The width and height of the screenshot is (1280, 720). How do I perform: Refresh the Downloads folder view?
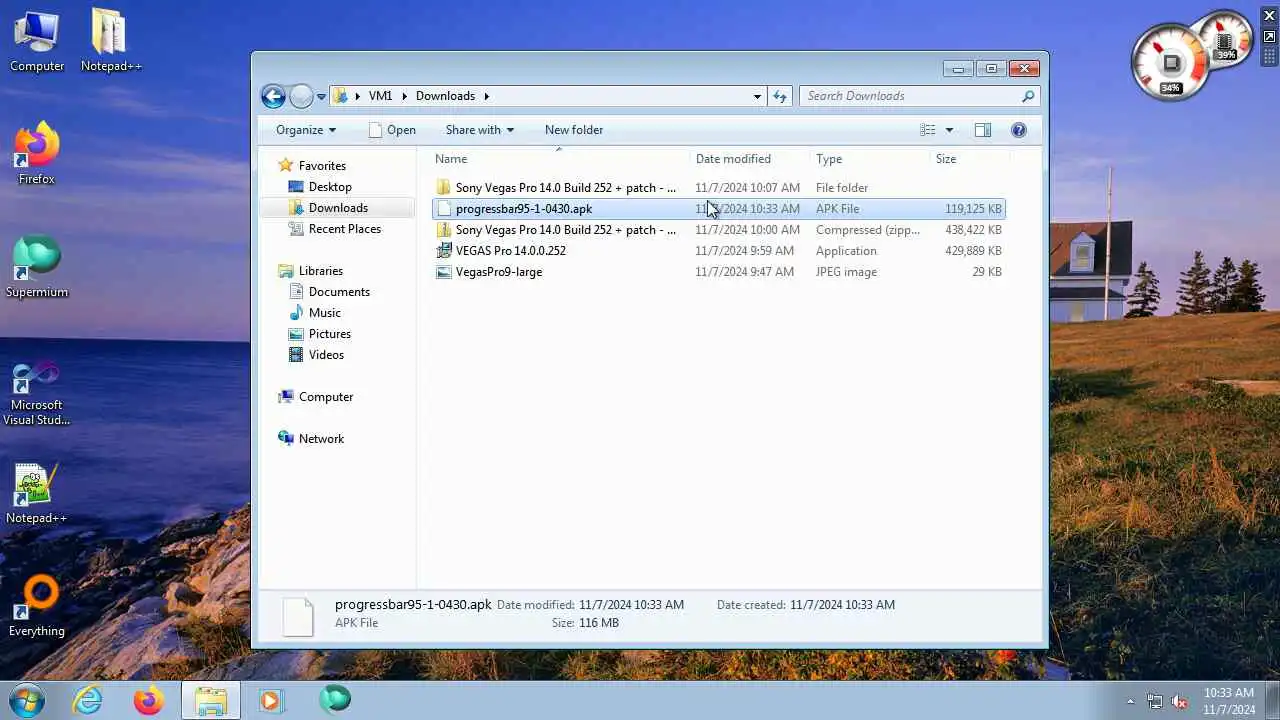point(780,96)
